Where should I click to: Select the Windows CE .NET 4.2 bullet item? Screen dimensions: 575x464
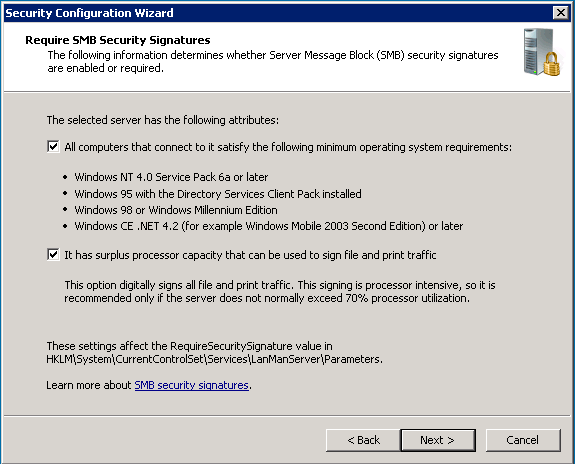[x=268, y=226]
